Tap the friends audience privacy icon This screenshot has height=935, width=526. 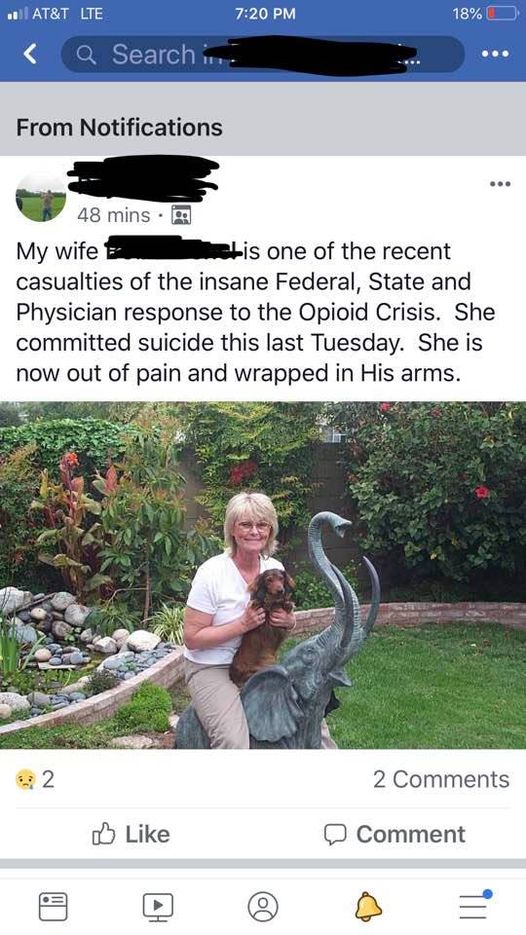pos(181,215)
